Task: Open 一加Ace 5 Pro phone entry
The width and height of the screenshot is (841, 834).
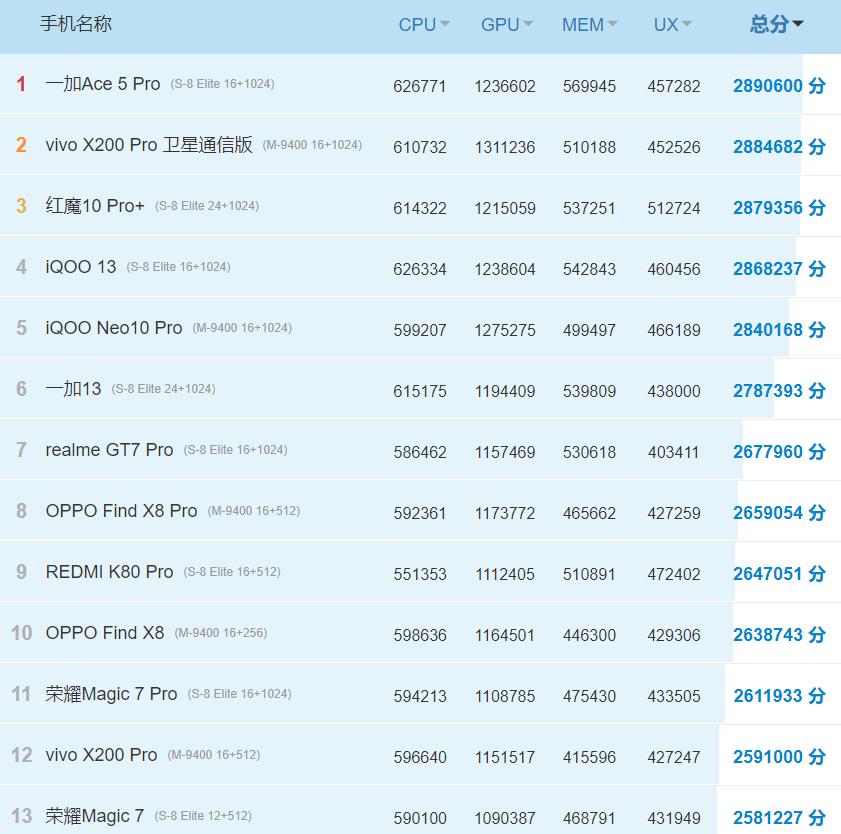Action: 103,84
